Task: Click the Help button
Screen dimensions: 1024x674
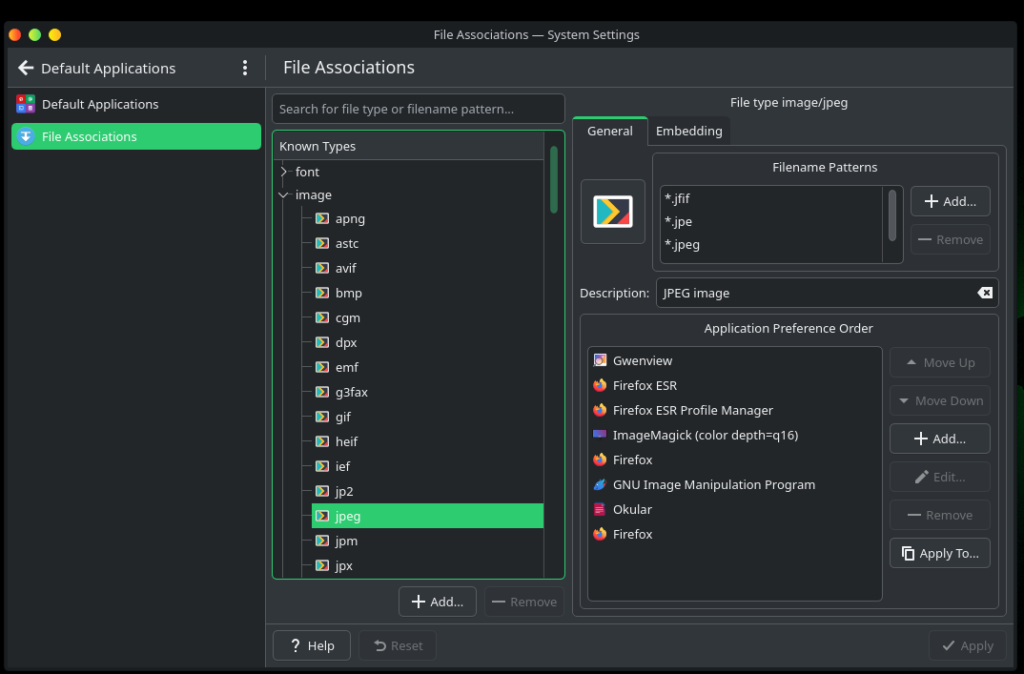Action: 311,646
